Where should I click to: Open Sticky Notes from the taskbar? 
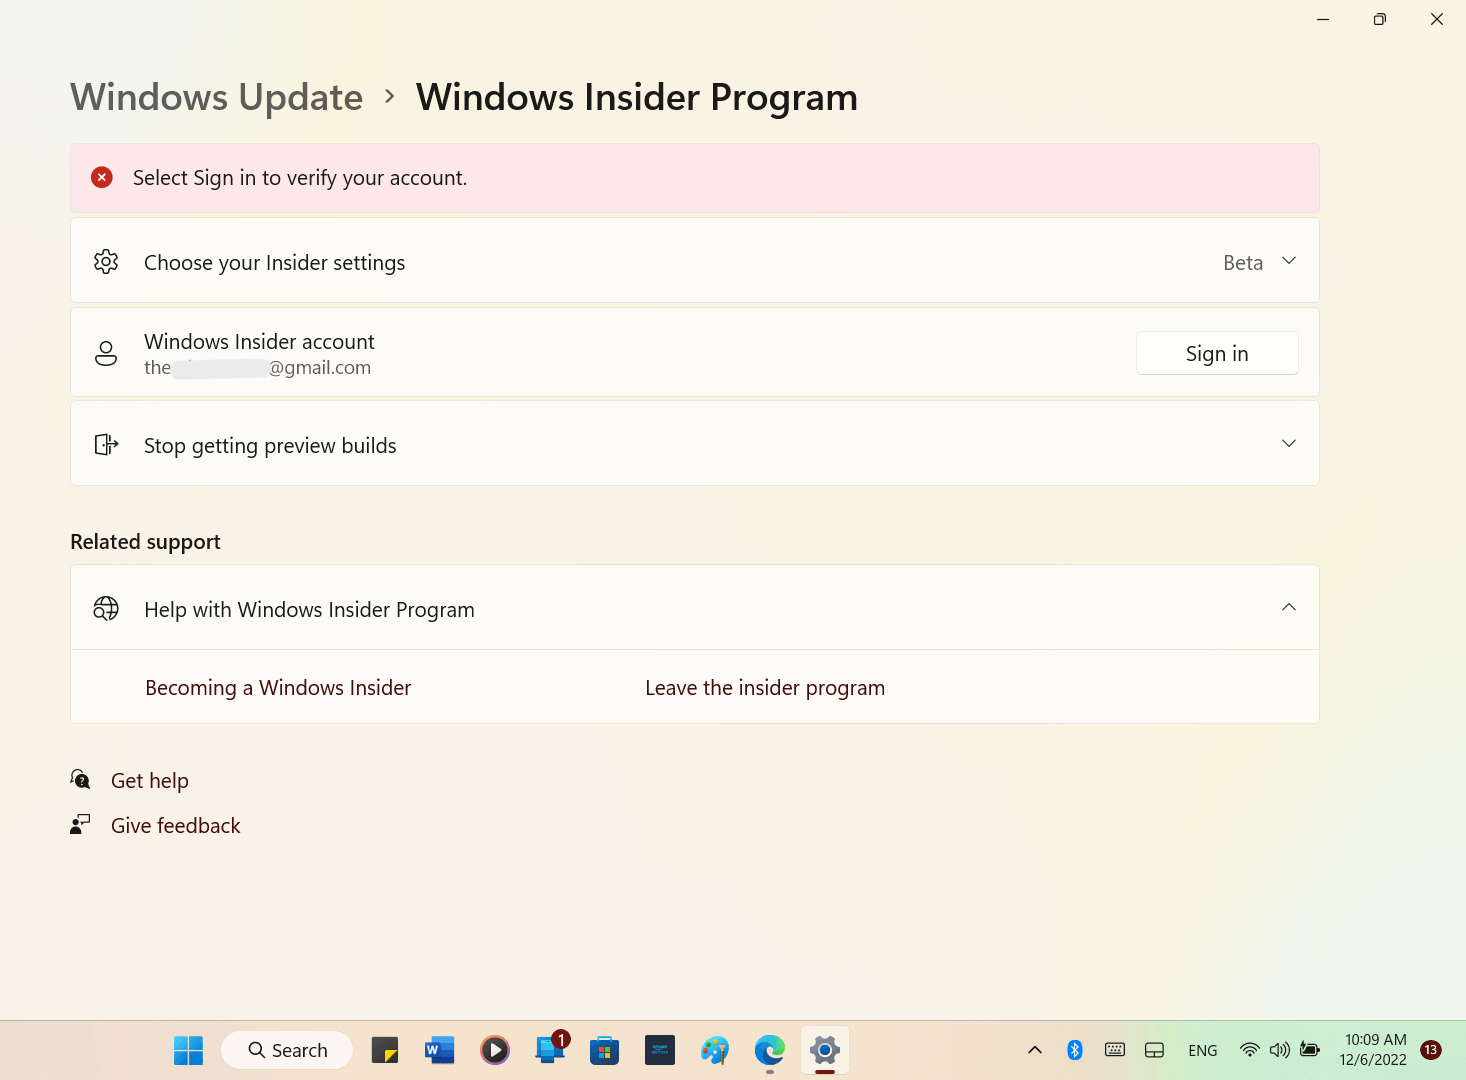(x=385, y=1050)
